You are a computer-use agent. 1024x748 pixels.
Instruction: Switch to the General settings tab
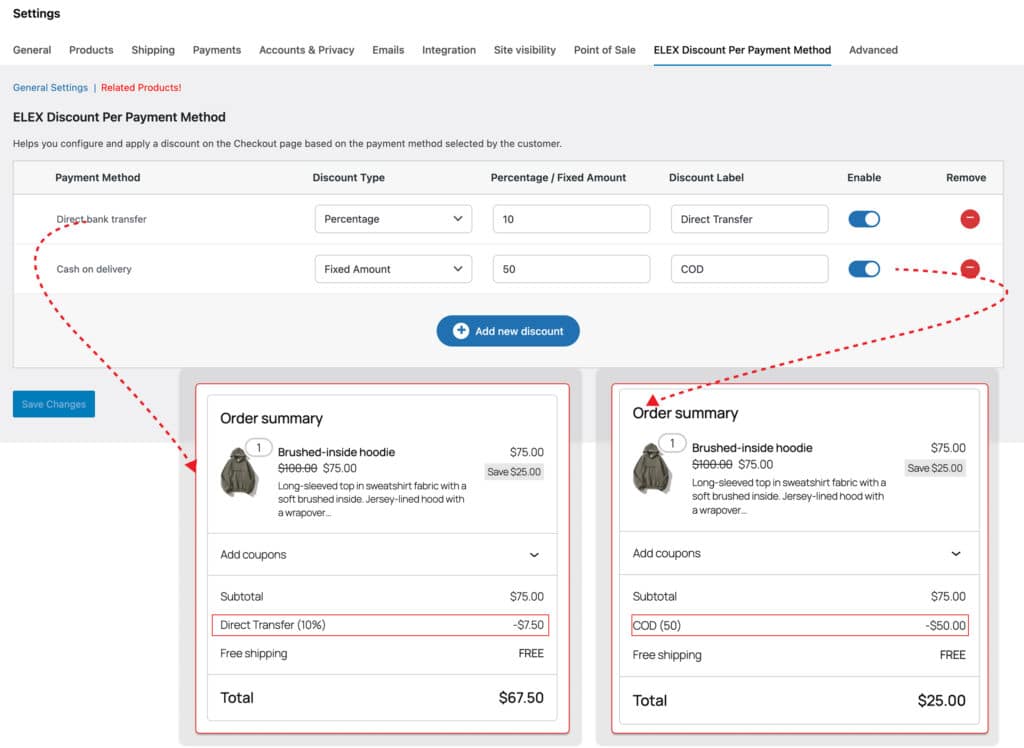32,50
